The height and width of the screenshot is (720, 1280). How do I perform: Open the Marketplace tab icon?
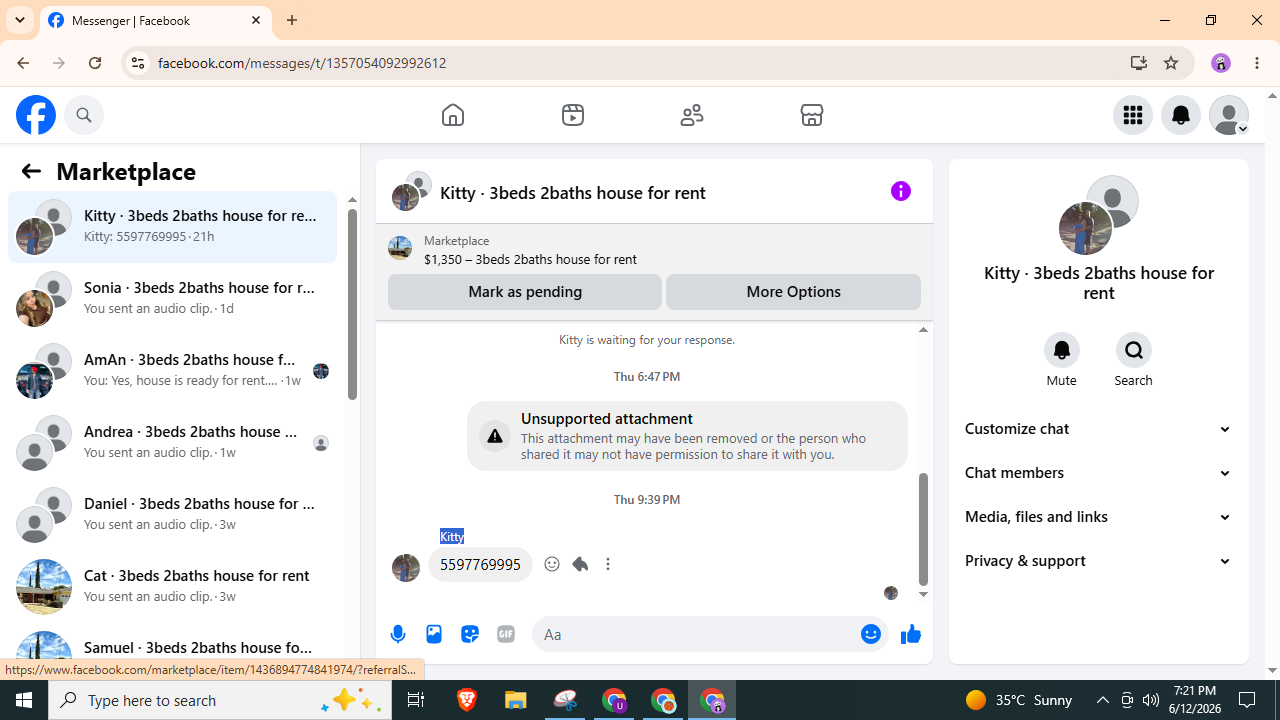(812, 115)
